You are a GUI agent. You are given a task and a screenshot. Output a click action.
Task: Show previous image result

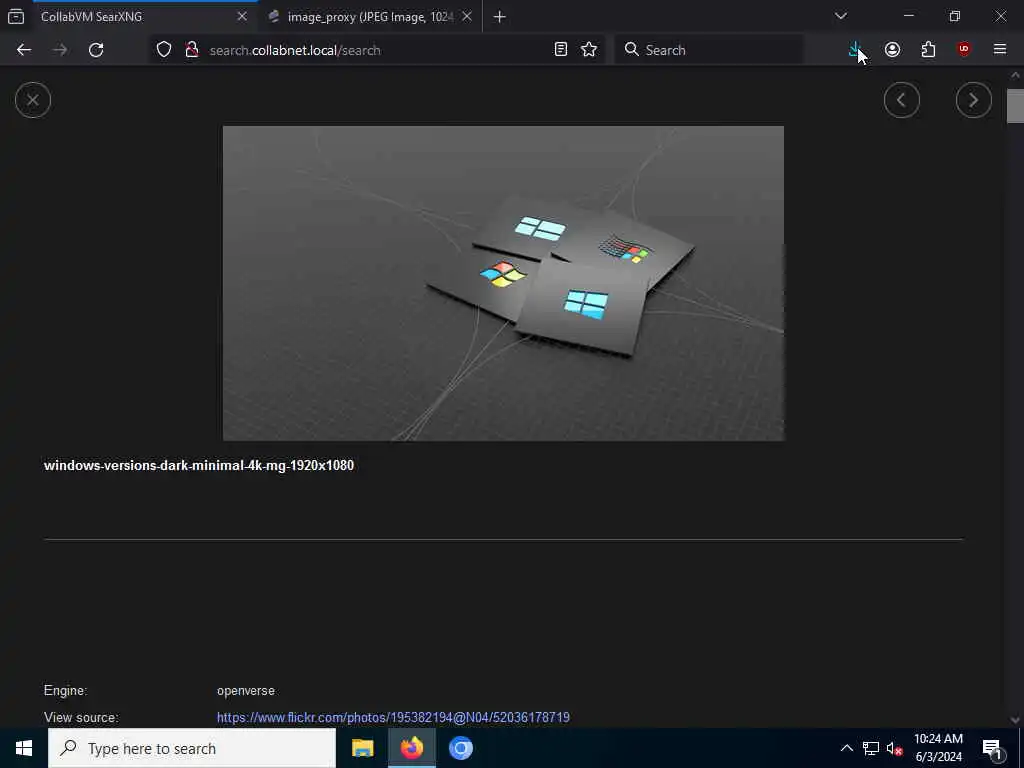tap(901, 100)
